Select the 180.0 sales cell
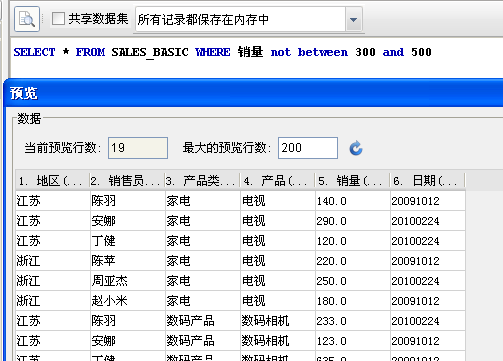 353,301
